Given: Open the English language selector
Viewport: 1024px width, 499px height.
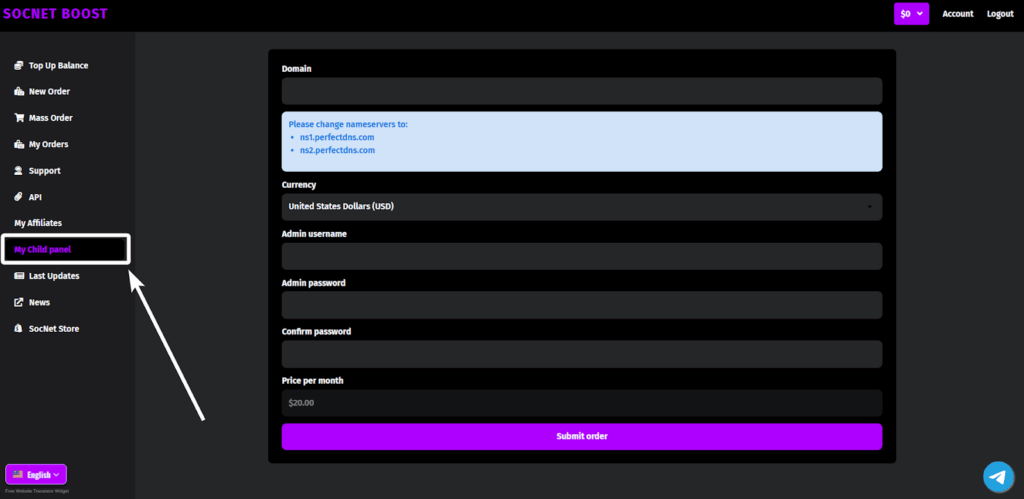Looking at the screenshot, I should pos(36,475).
